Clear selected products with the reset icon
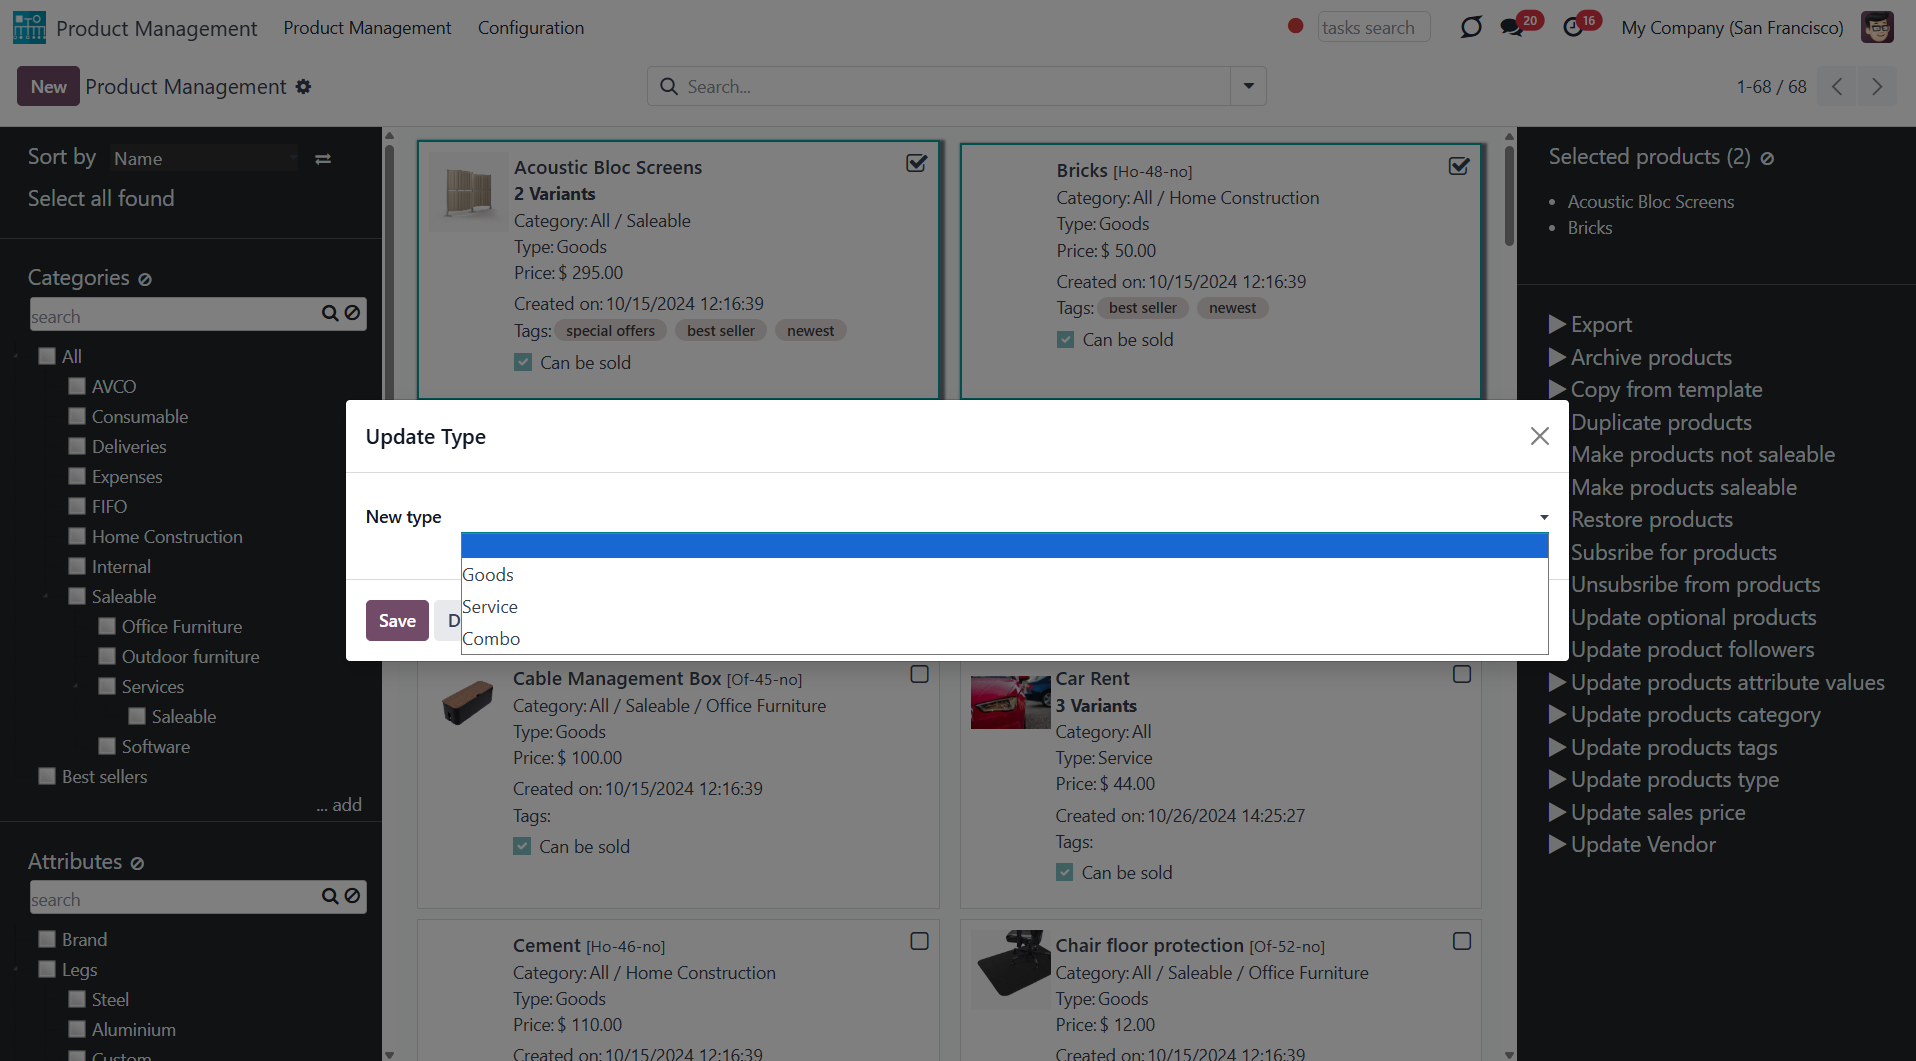 (x=1767, y=158)
